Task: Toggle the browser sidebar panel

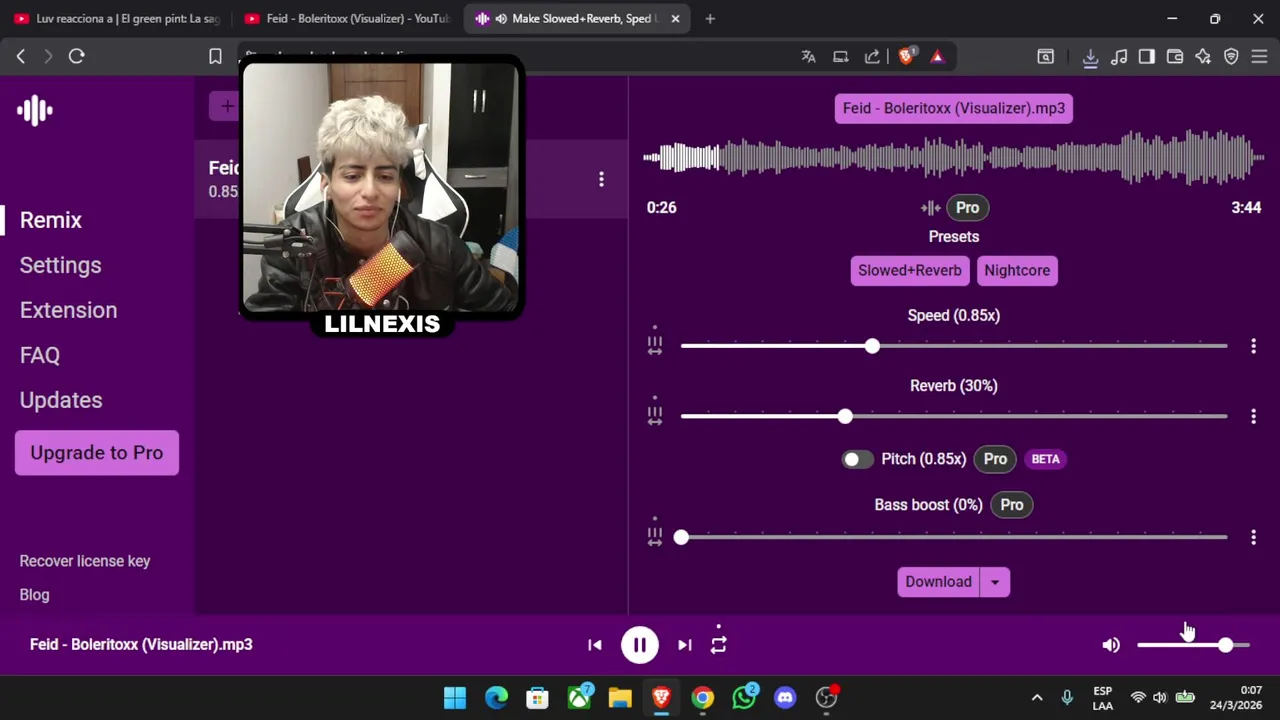Action: point(1147,57)
